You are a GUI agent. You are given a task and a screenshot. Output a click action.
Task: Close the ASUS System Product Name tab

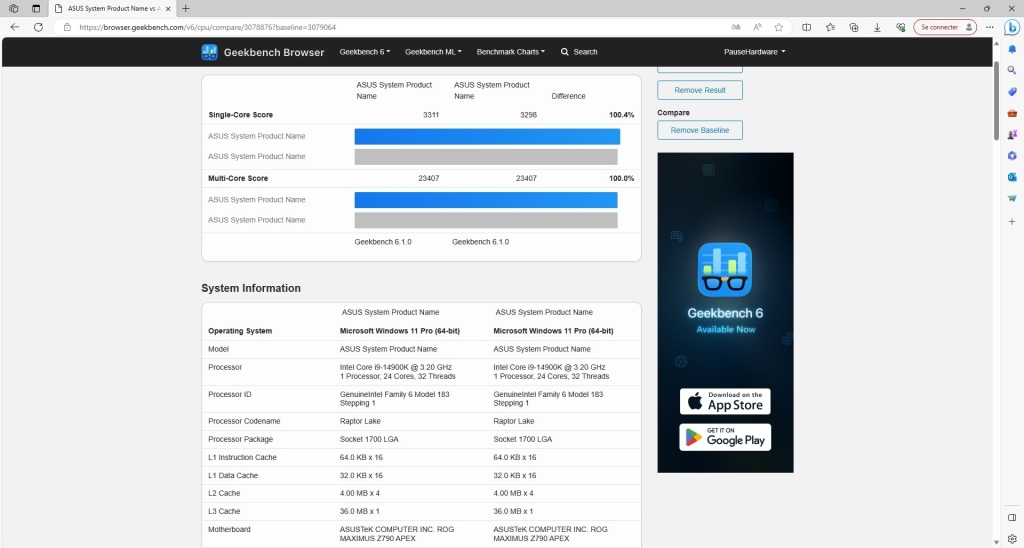coord(167,8)
